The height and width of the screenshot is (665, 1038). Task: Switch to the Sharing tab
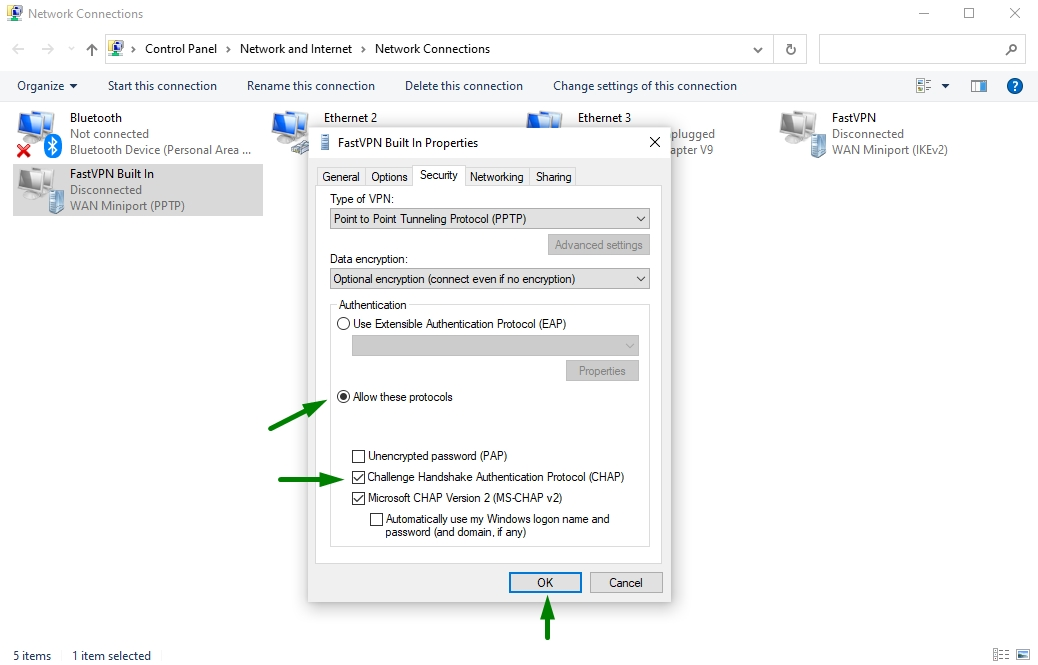click(x=553, y=177)
